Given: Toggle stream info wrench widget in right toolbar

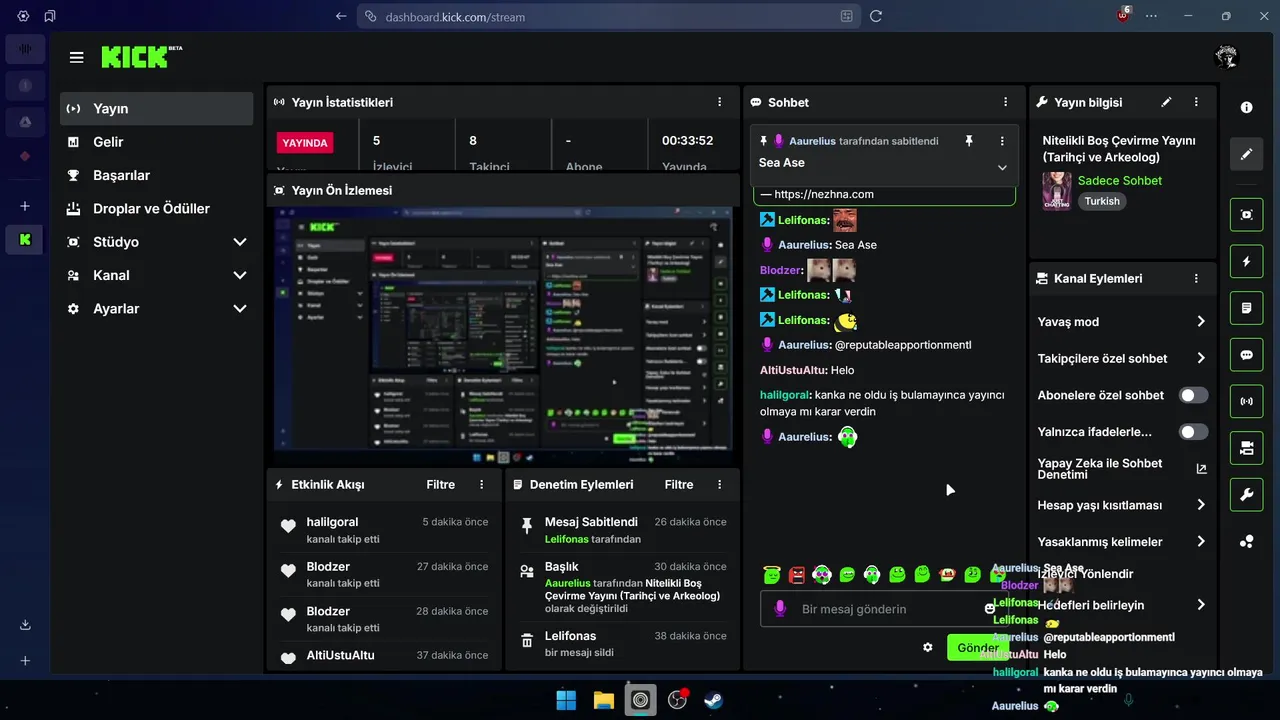Looking at the screenshot, I should tap(1246, 495).
